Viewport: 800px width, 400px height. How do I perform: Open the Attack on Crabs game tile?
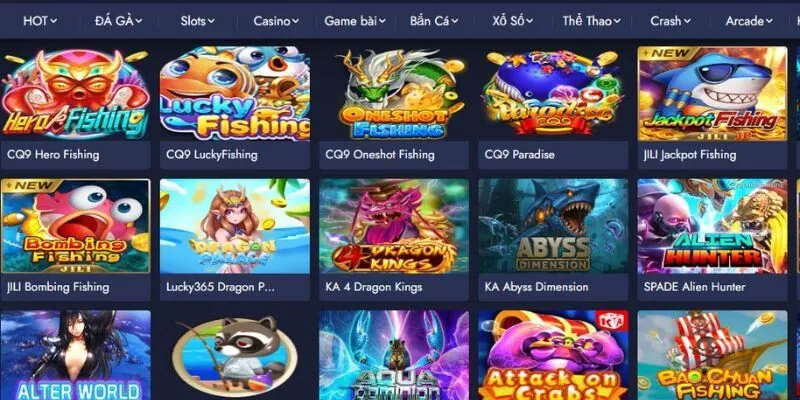pos(553,355)
